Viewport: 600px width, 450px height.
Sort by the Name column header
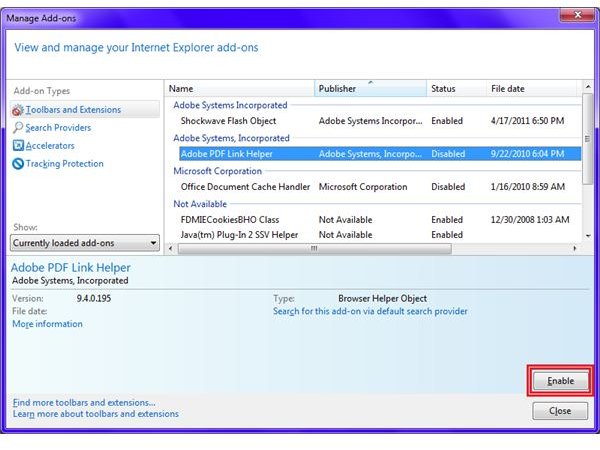click(x=240, y=88)
